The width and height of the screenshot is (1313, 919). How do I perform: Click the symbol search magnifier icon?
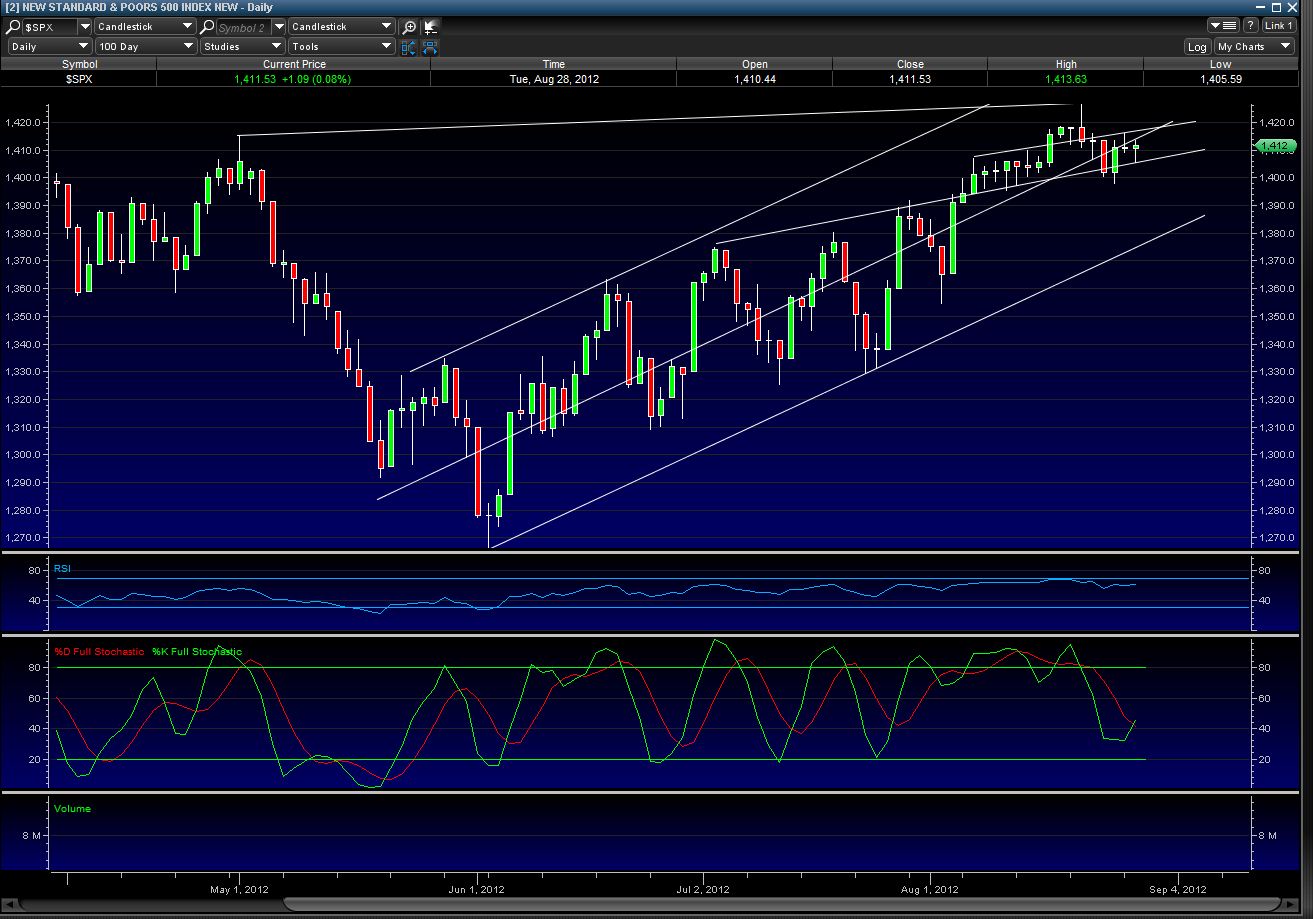pos(14,27)
